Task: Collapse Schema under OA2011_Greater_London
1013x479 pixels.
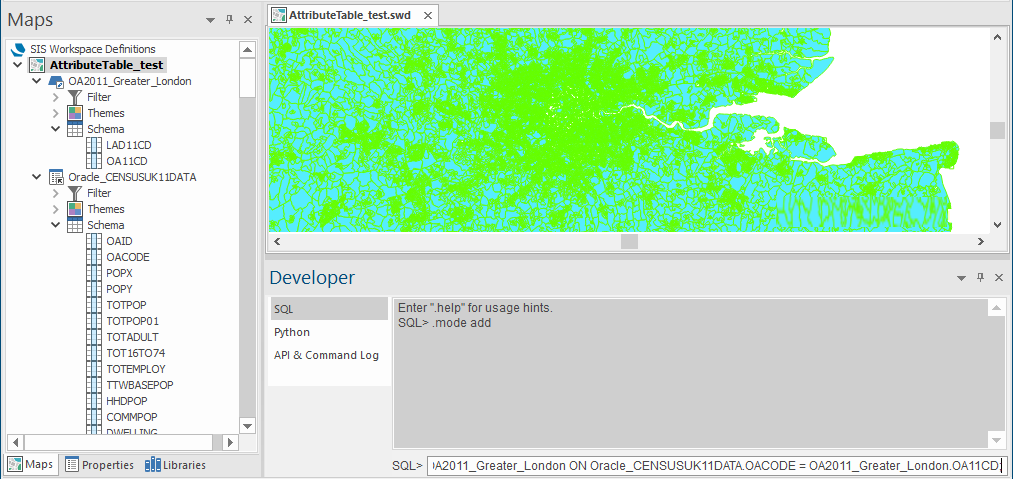Action: click(56, 129)
